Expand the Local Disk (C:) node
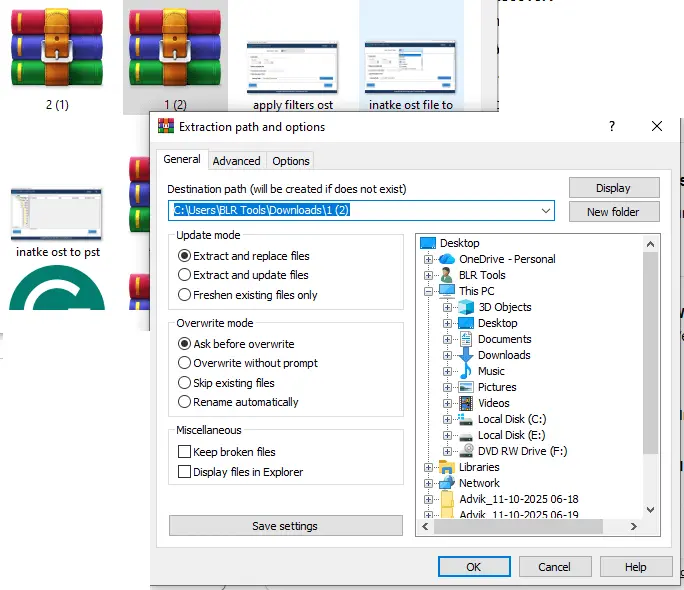The image size is (684, 590). click(447, 419)
